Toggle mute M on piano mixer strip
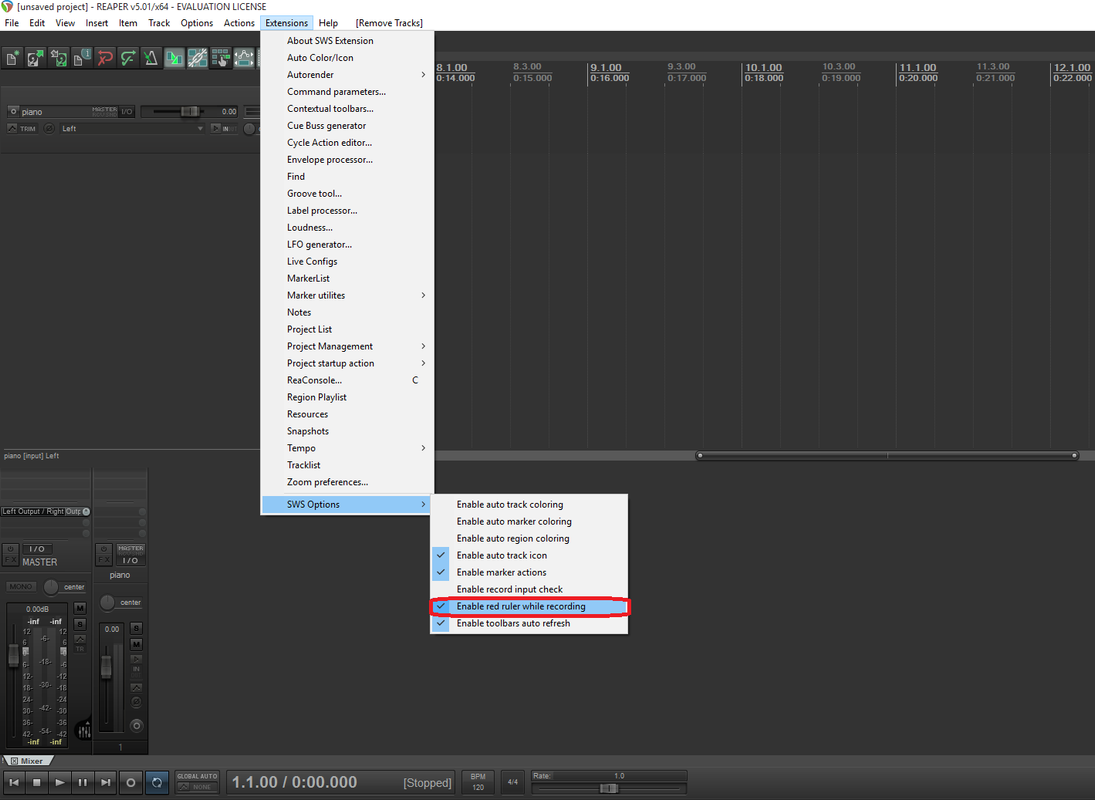The width and height of the screenshot is (1095, 800). tap(136, 644)
